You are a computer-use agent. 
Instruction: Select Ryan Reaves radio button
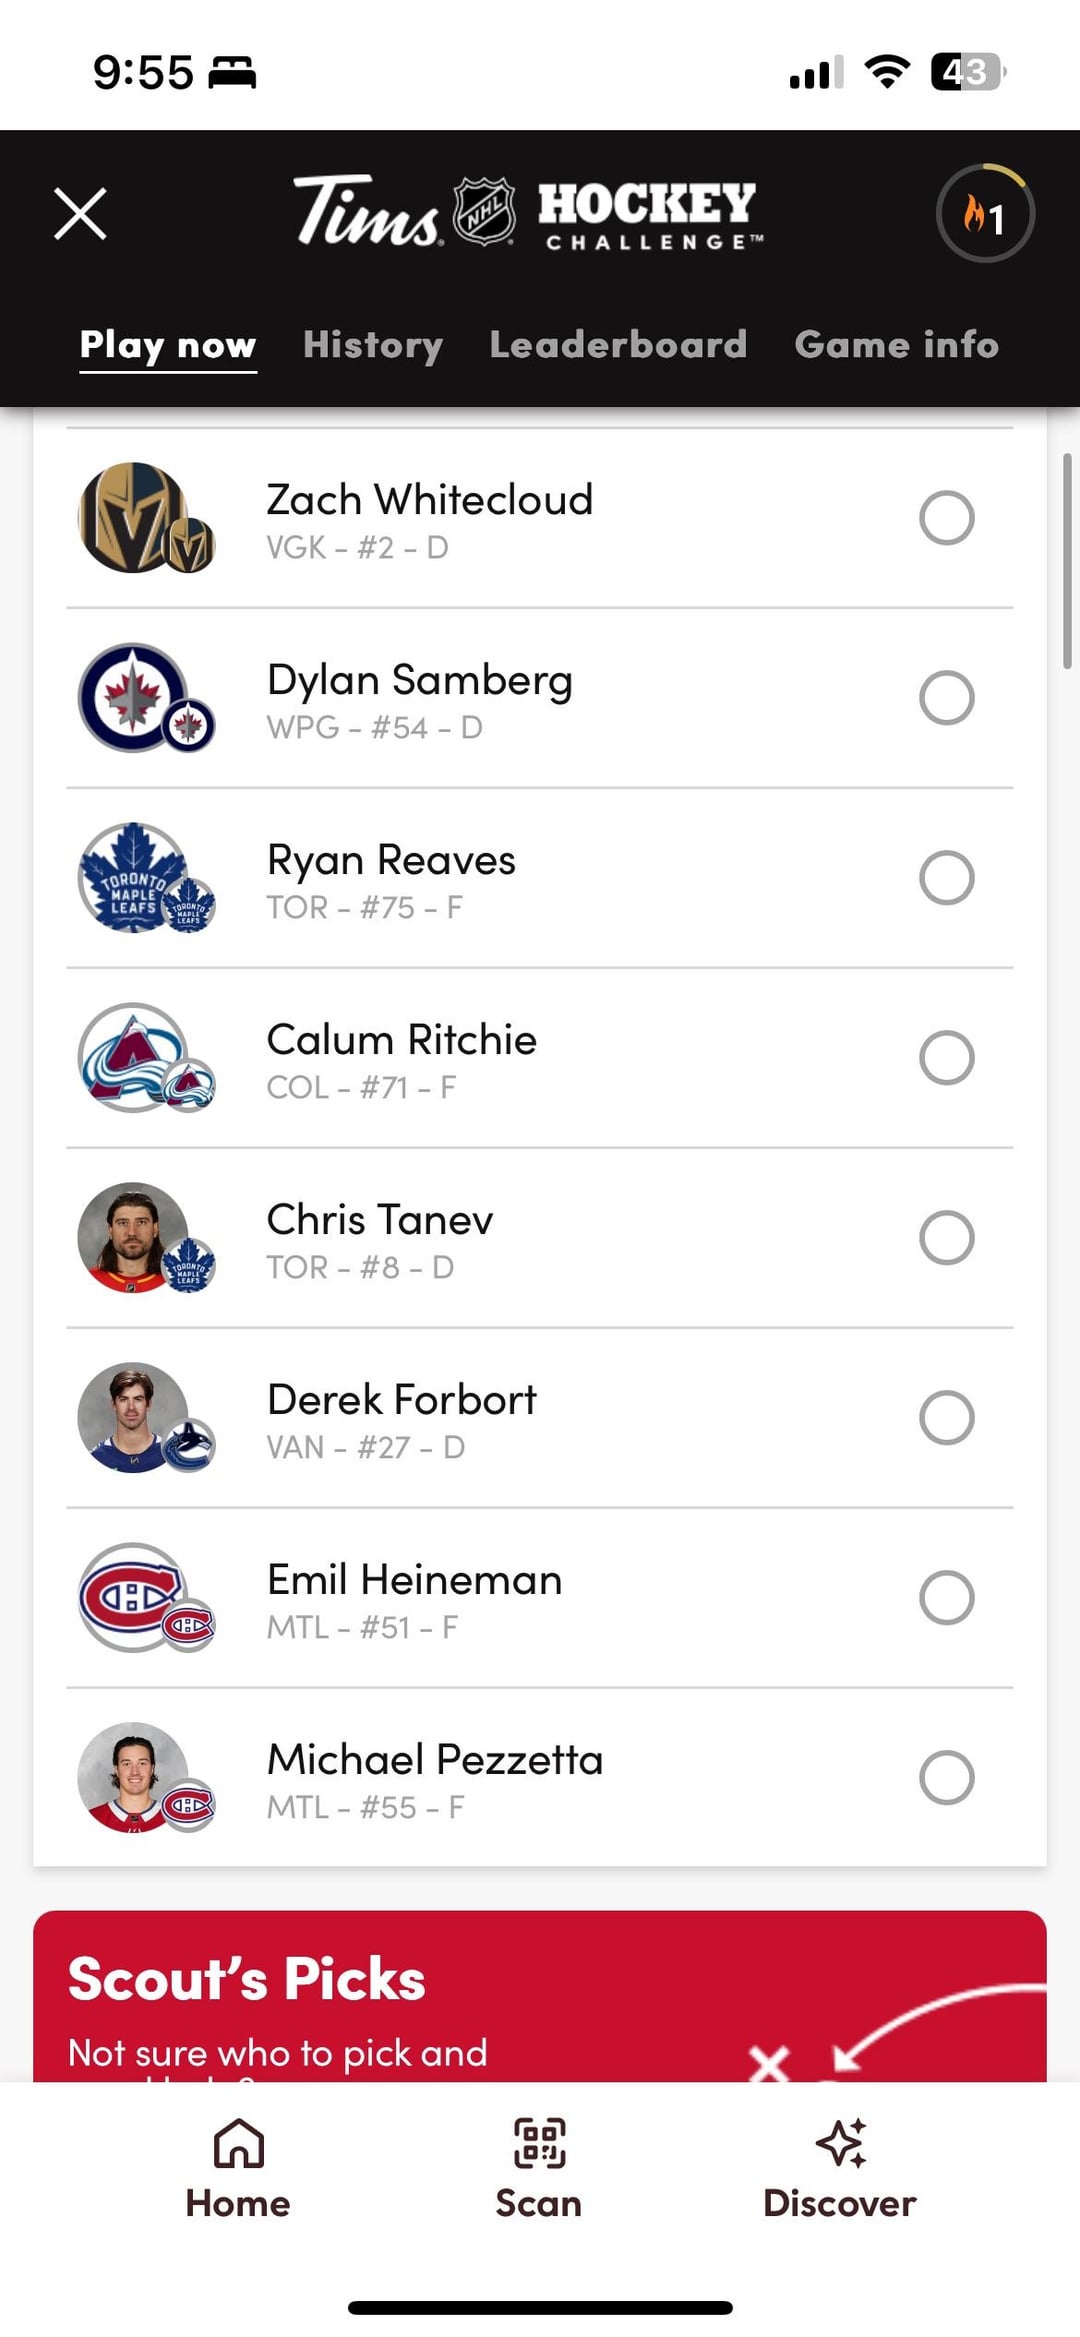(x=946, y=878)
